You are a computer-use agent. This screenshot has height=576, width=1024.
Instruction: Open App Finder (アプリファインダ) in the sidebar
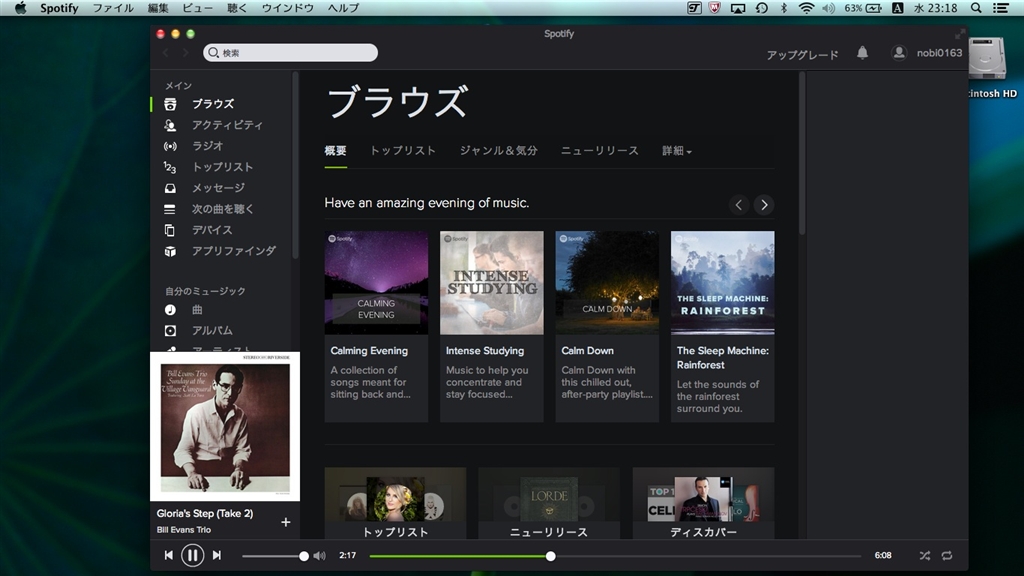click(233, 251)
